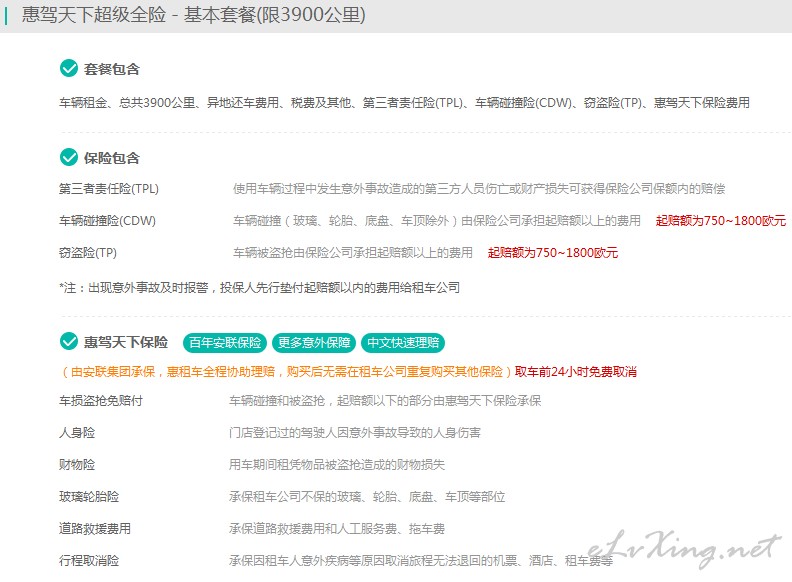Viewport: 792px width, 582px height.
Task: Click the 第三者责任险(TPL) row label
Action: tap(109, 188)
